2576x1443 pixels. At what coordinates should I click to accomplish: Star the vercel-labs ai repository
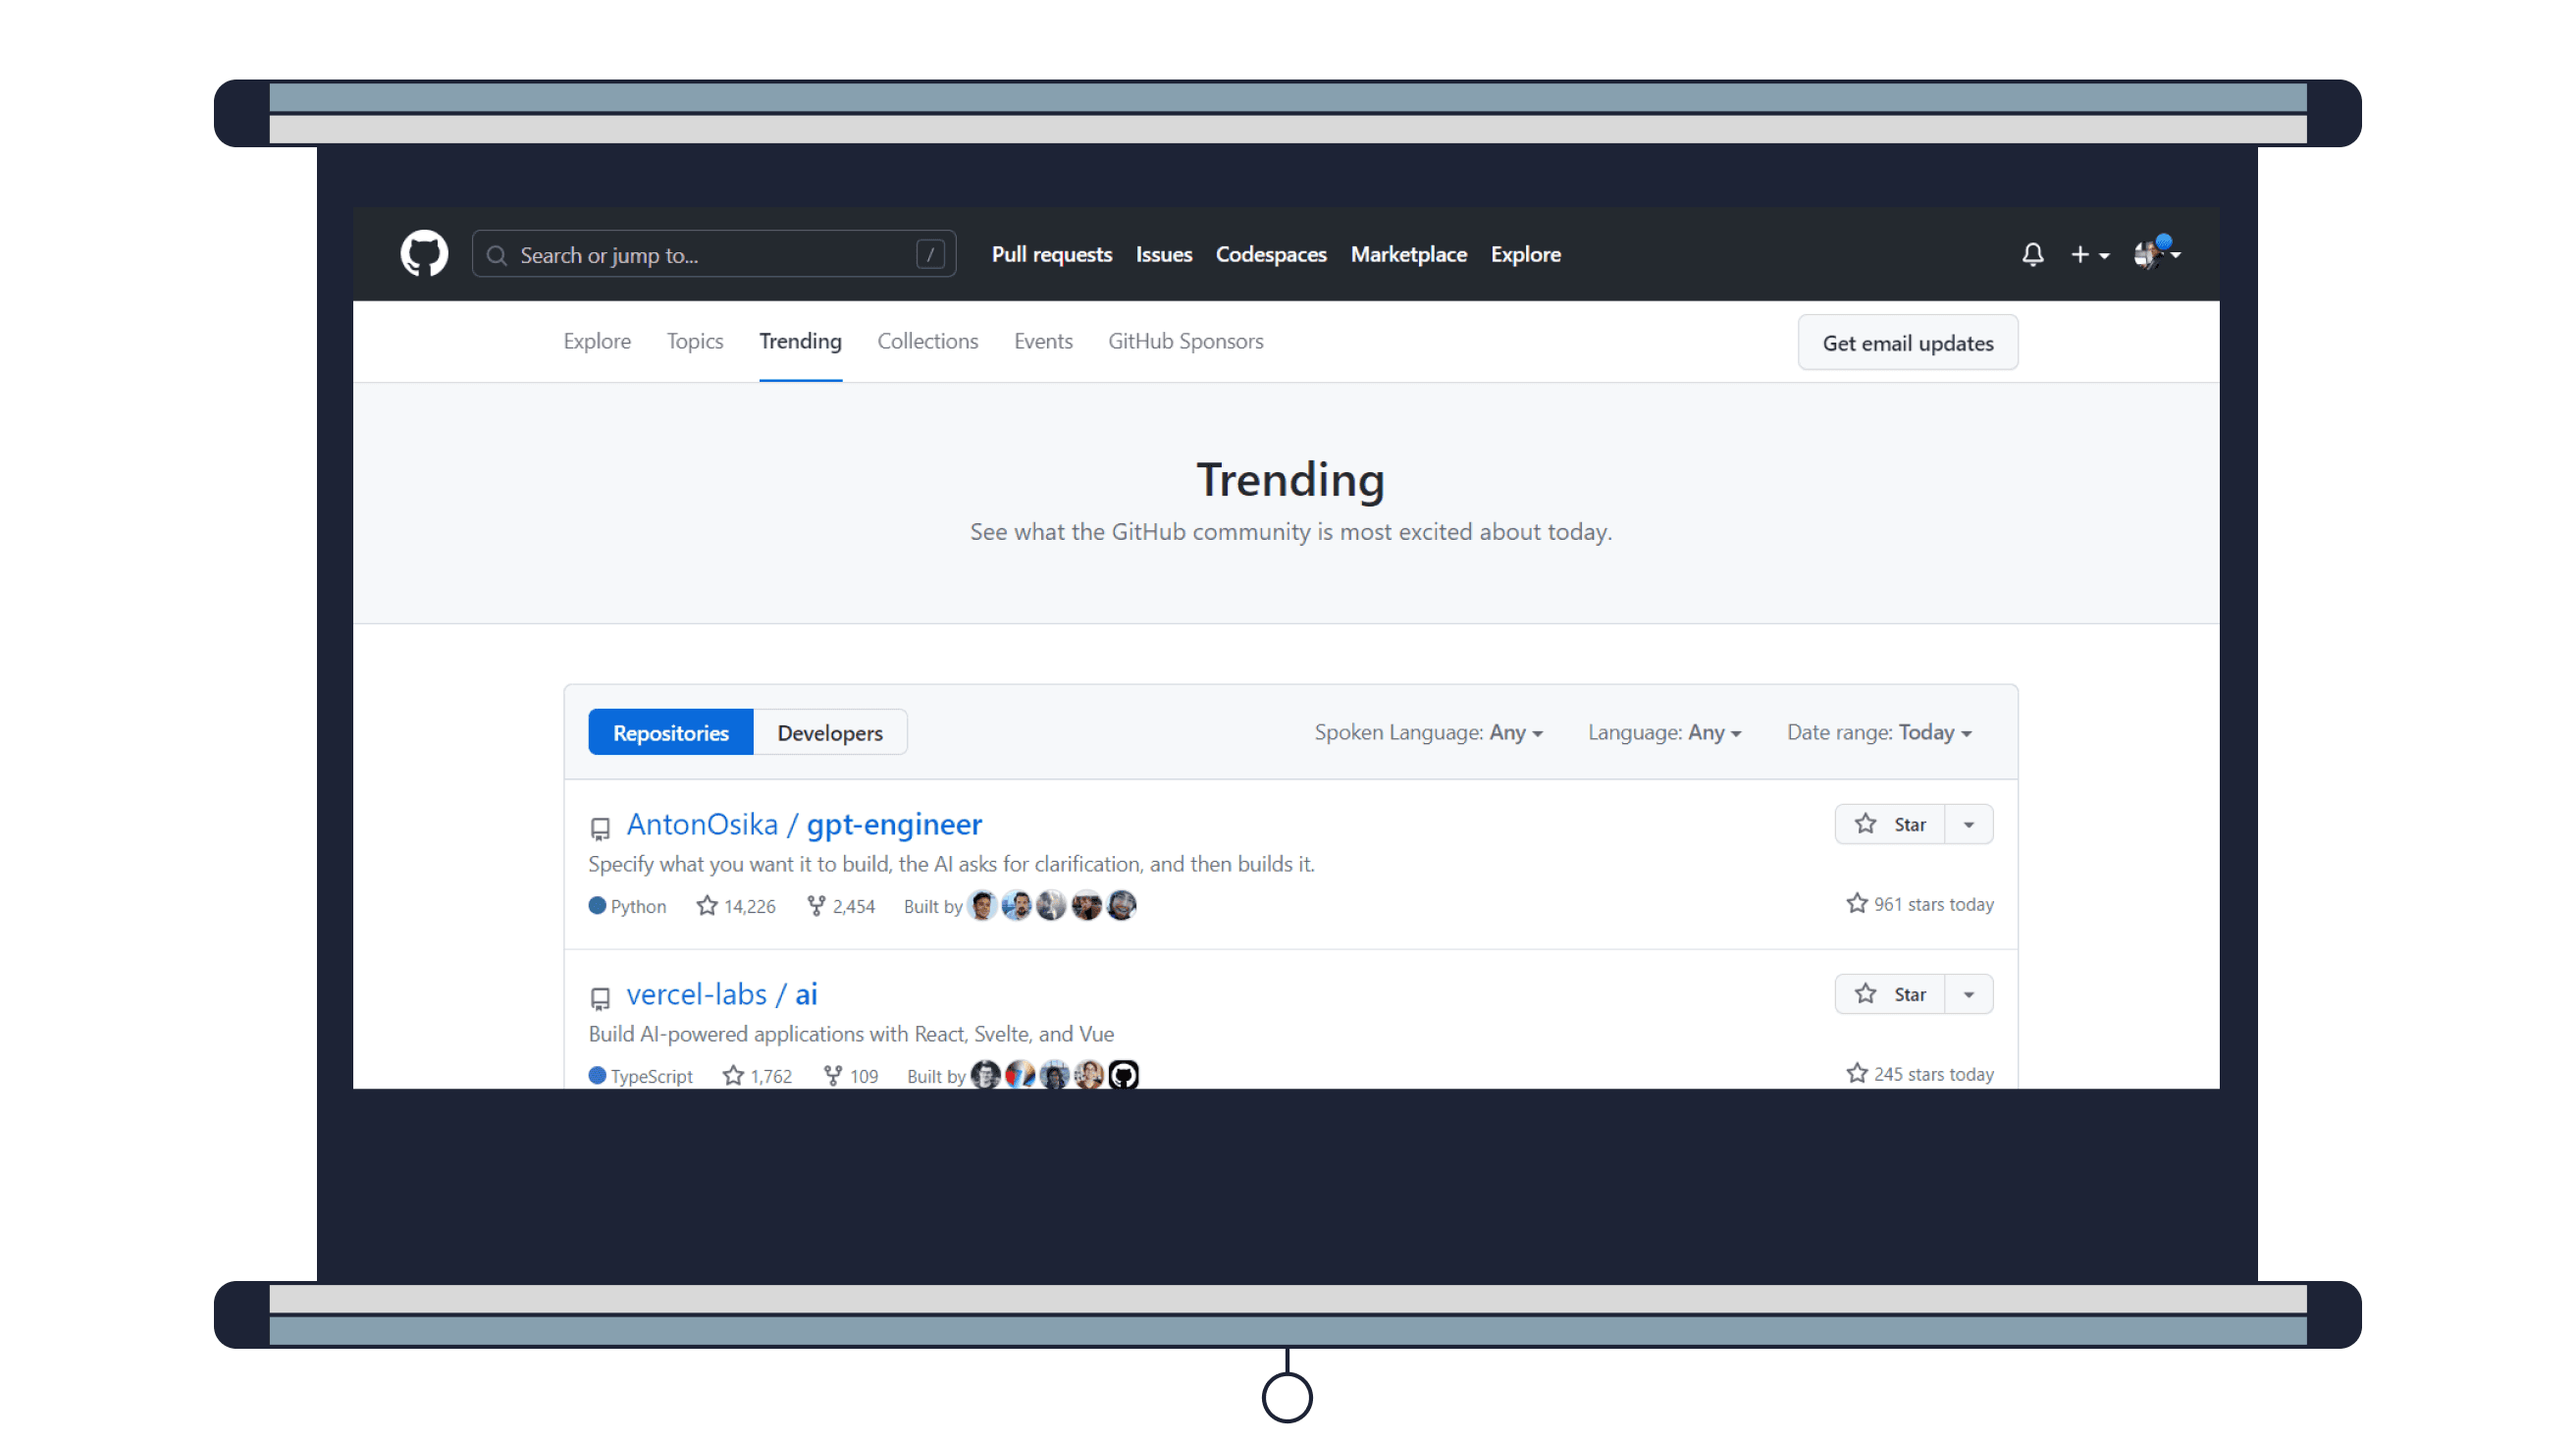[1890, 994]
